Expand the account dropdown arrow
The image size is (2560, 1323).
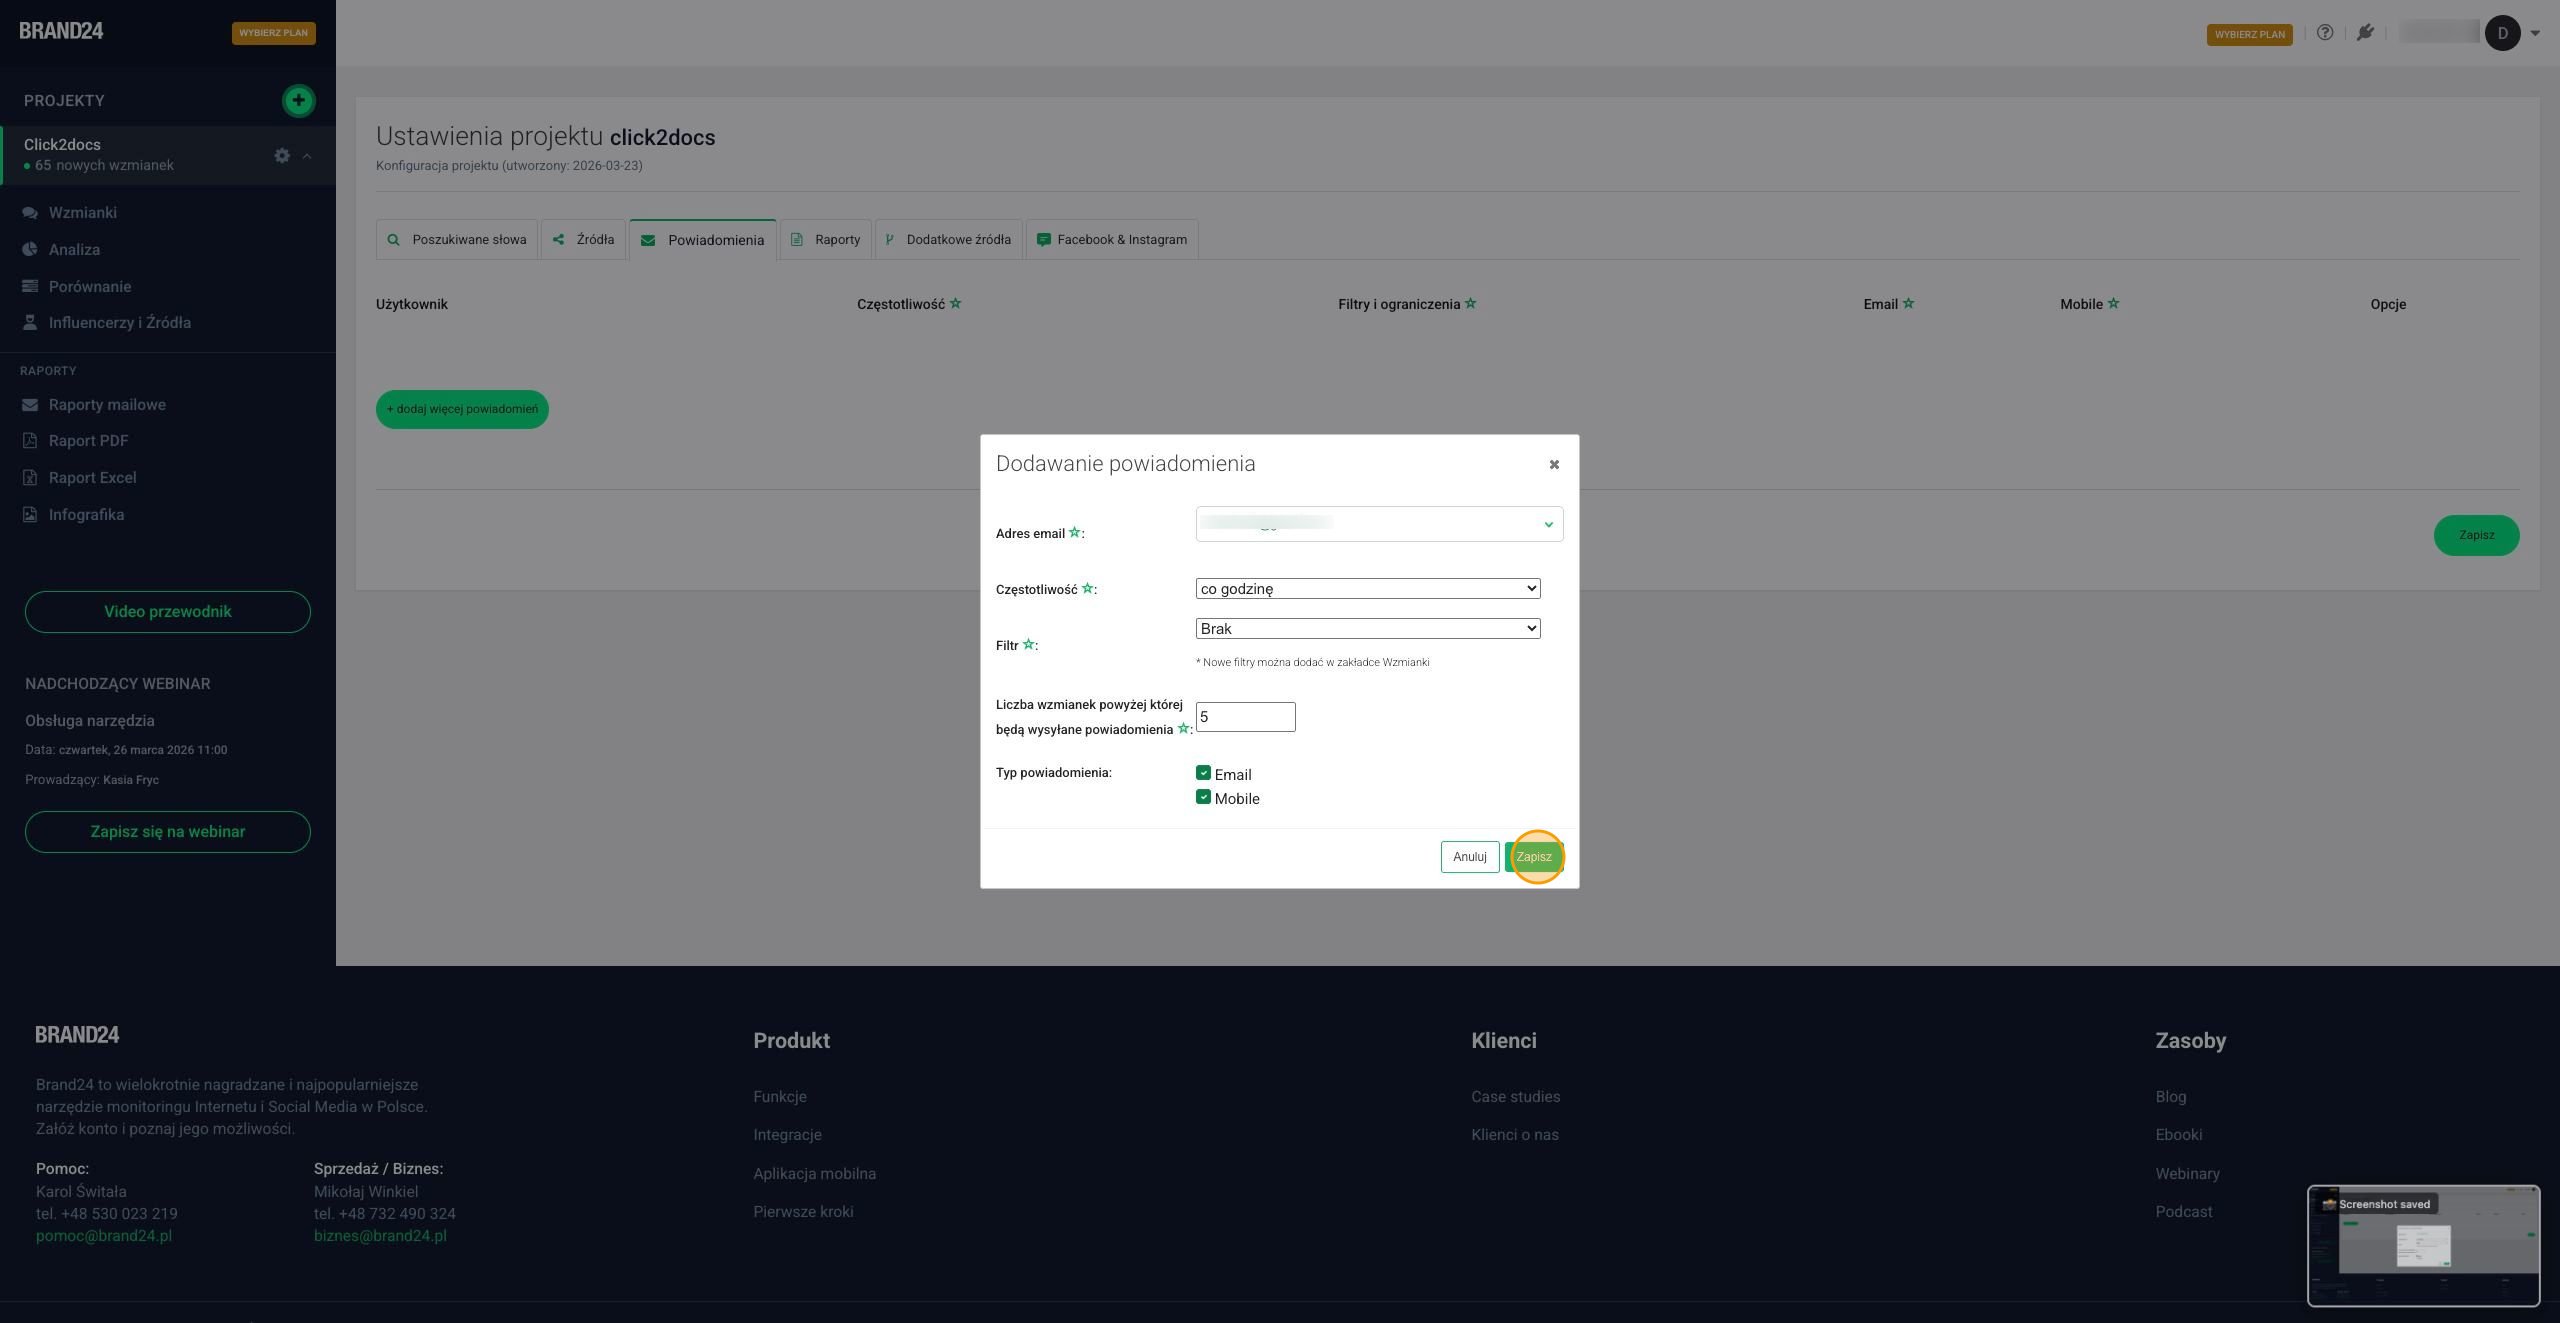pyautogui.click(x=2535, y=33)
